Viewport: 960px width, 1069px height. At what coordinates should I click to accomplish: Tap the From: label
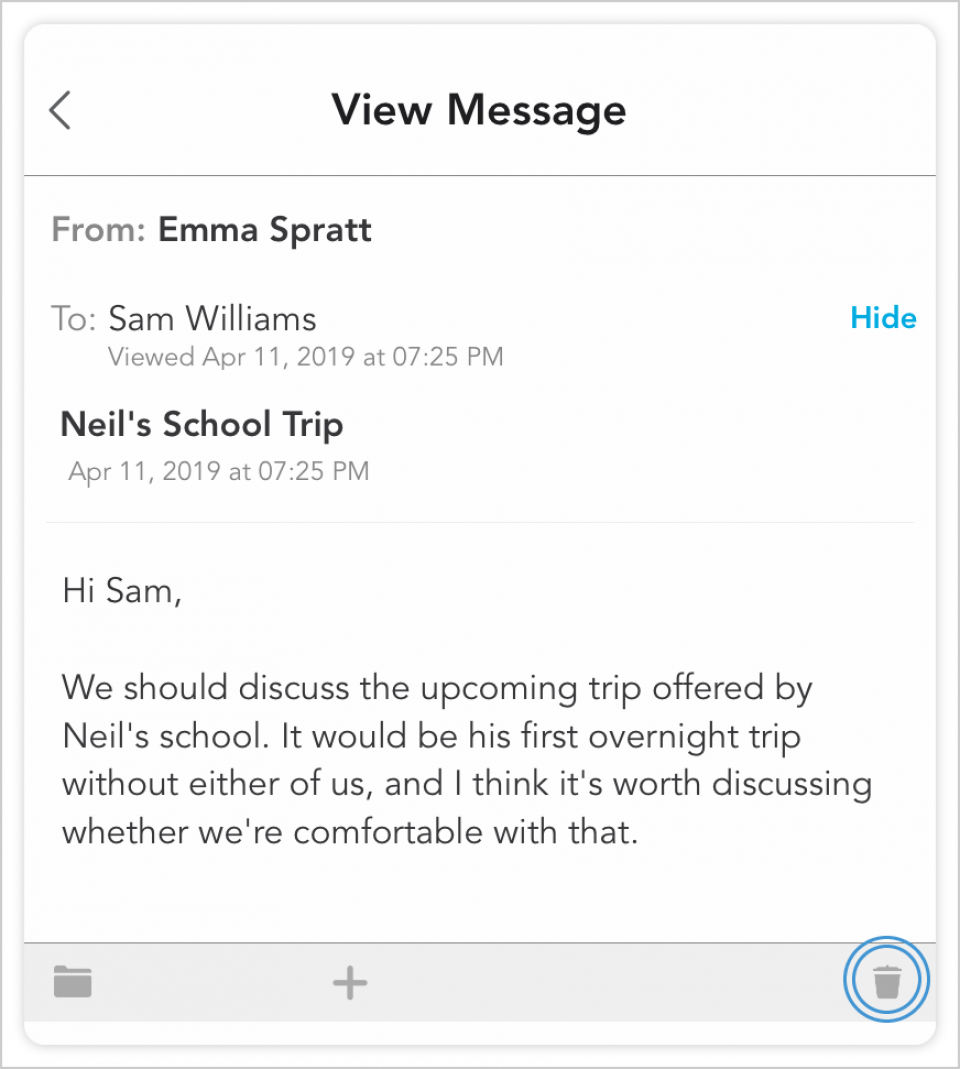click(x=99, y=230)
